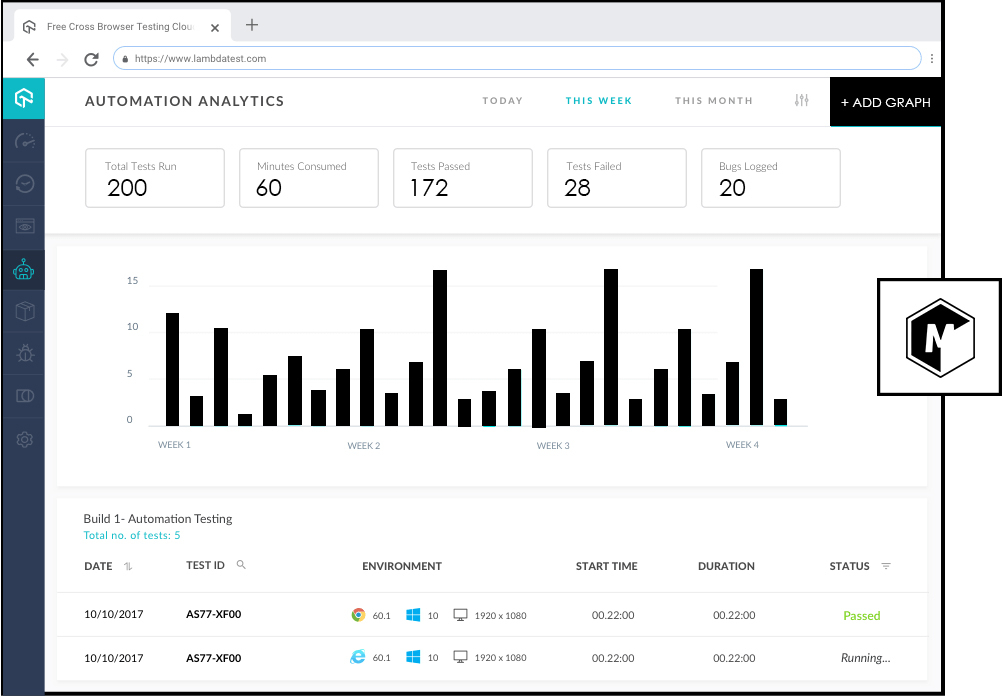
Task: Switch to the THIS MONTH tab
Action: tap(713, 100)
